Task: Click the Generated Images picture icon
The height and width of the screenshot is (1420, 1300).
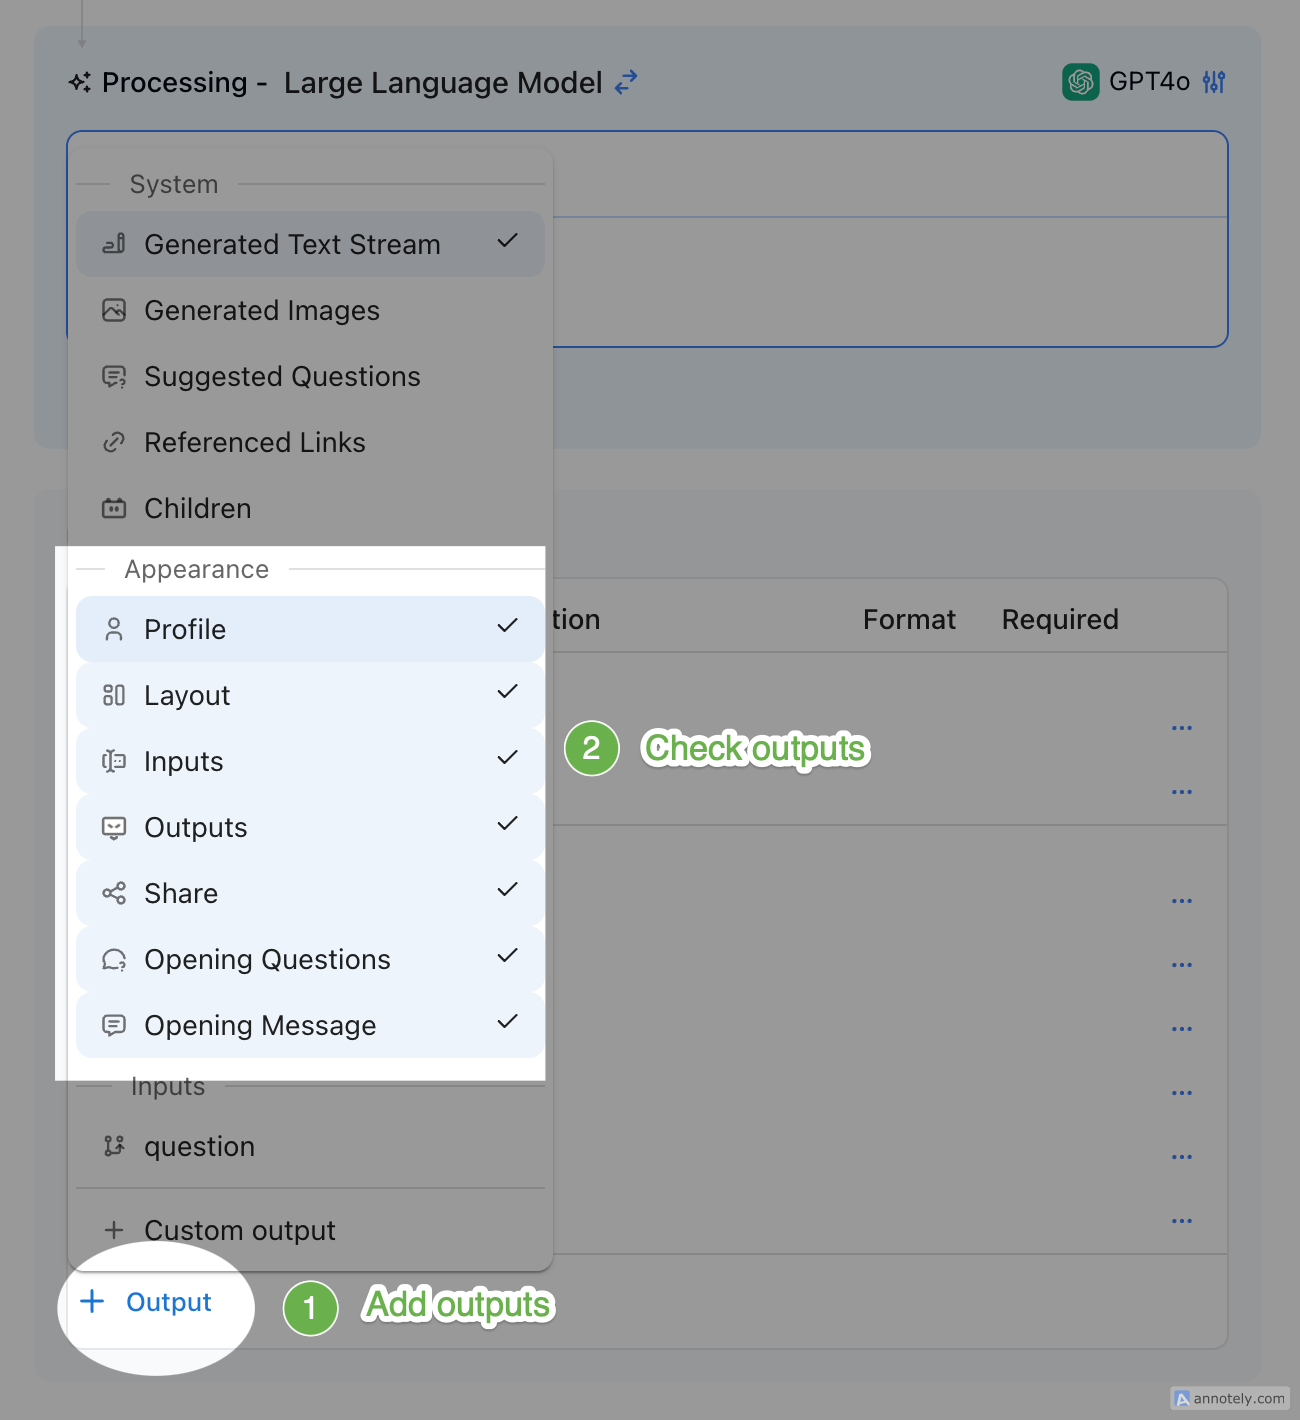Action: (x=114, y=310)
